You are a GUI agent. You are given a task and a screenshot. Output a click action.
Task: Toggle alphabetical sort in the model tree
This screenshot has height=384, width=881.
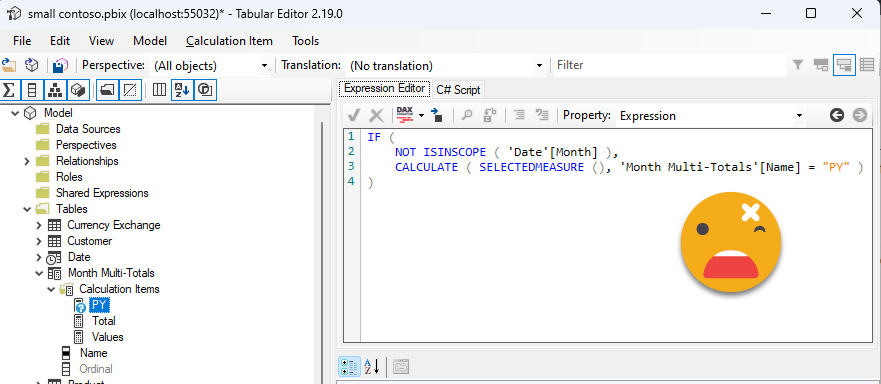(181, 89)
